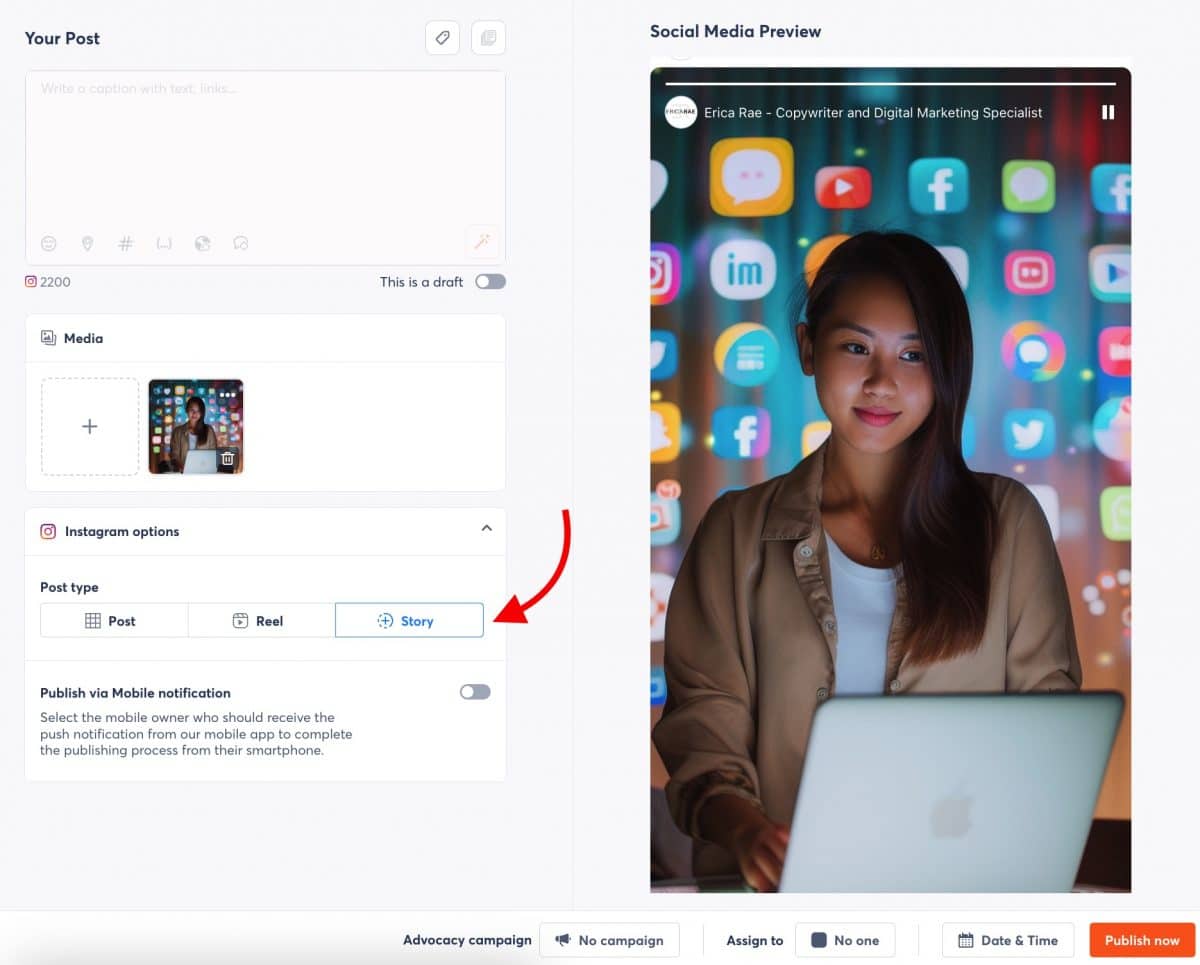Image resolution: width=1200 pixels, height=965 pixels.
Task: Open the Advocacy campaign selector
Action: tap(610, 940)
